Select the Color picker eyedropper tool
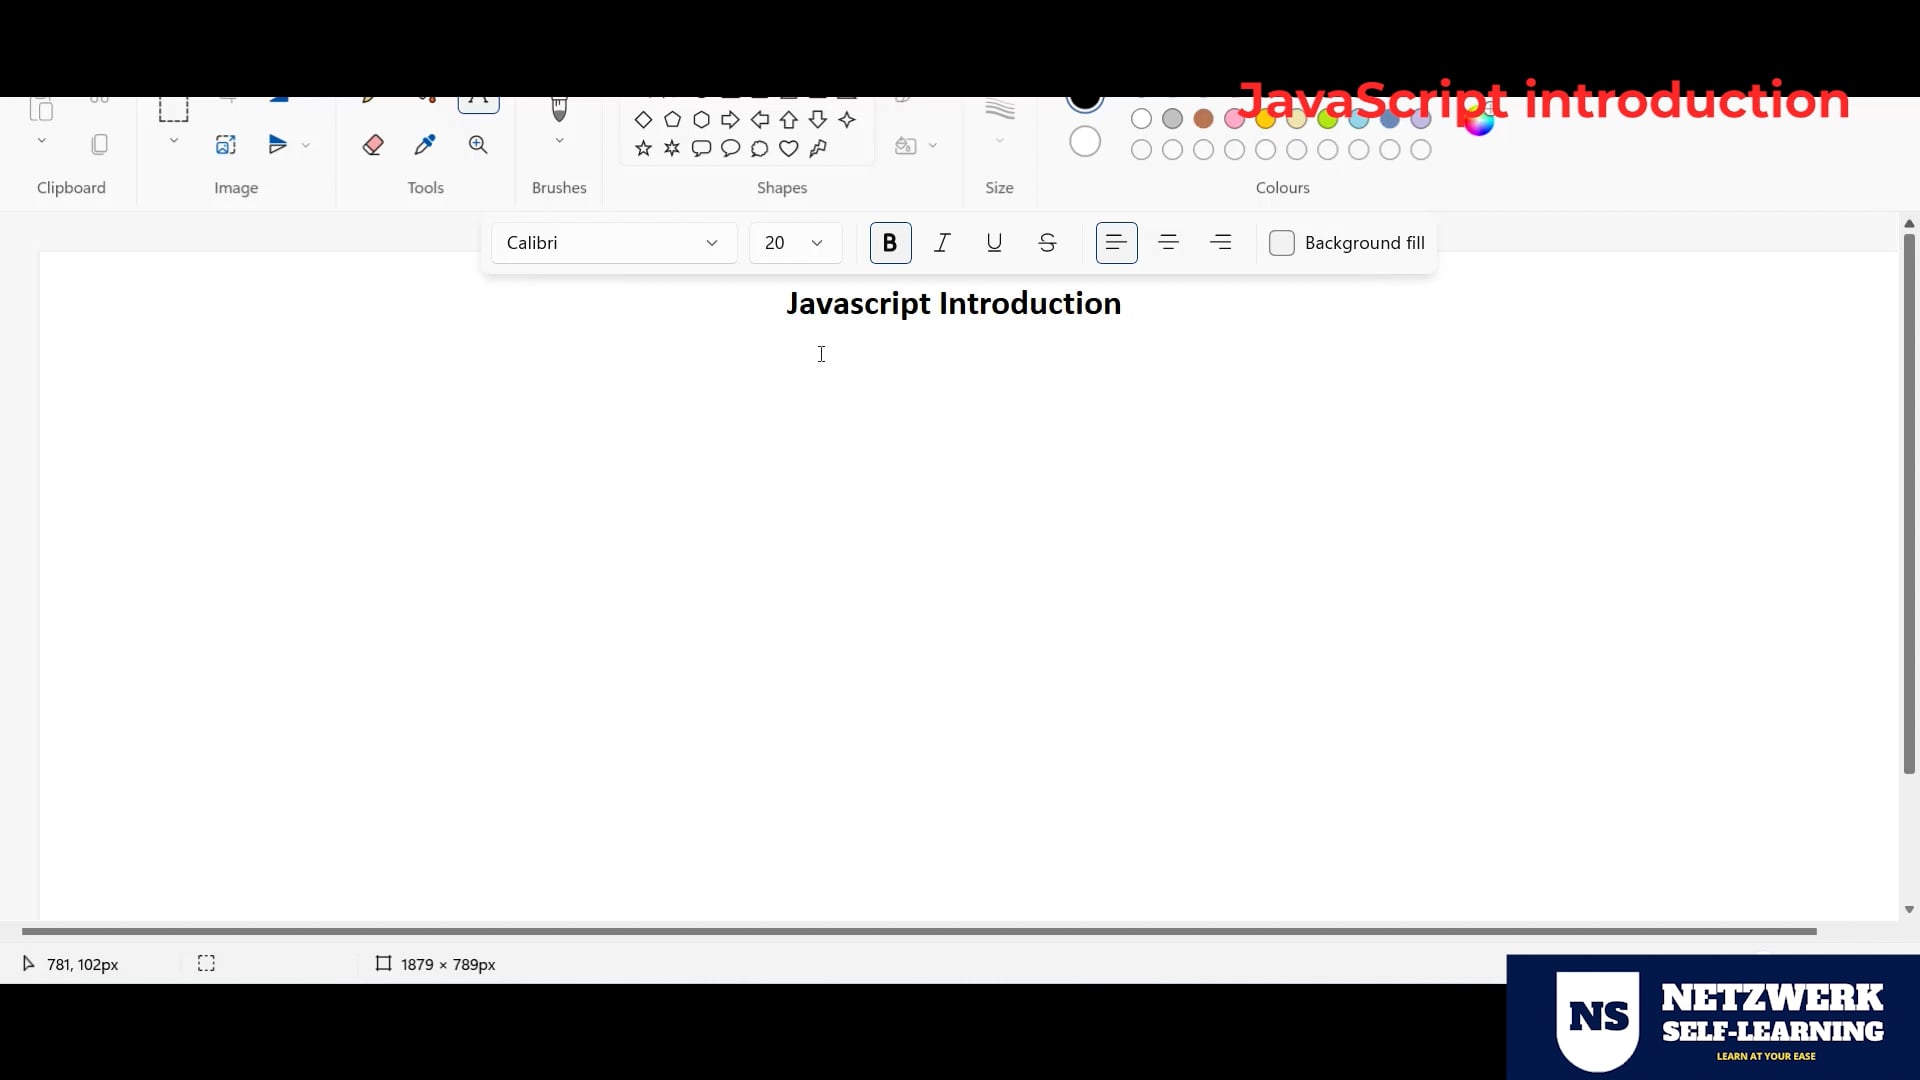Screen dimensions: 1920x1080 point(425,144)
